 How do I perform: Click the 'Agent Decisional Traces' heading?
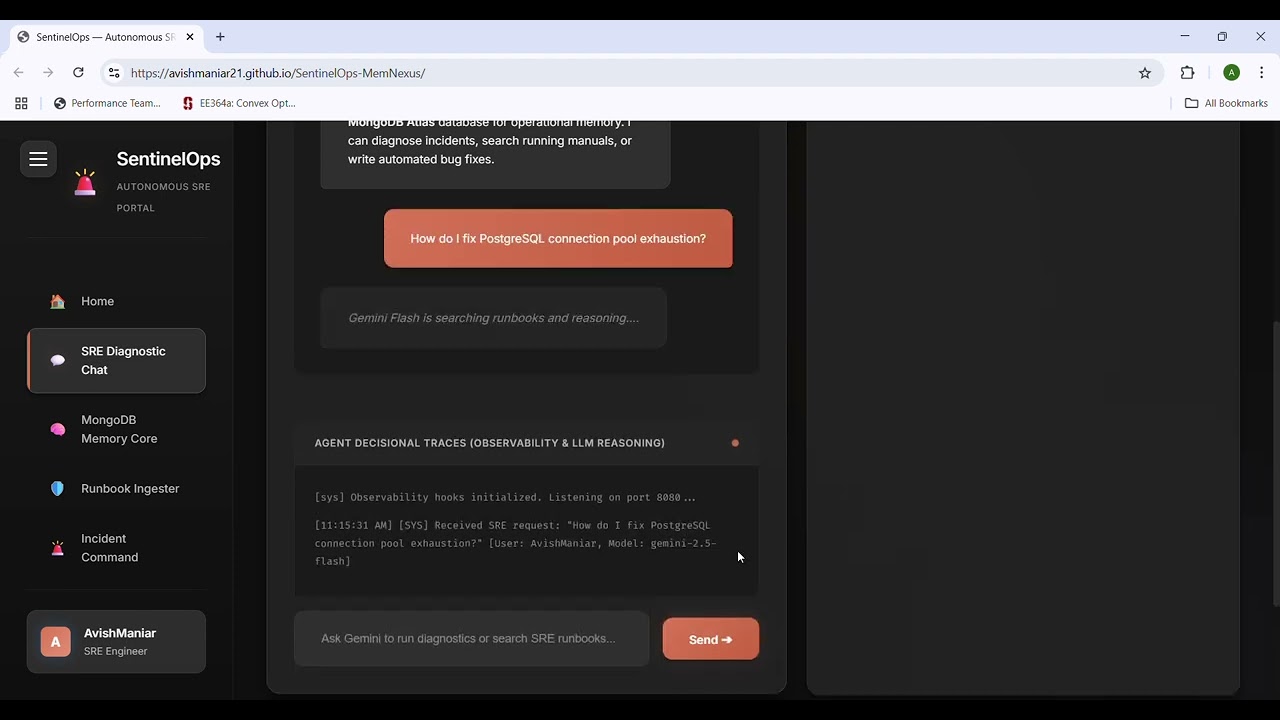pos(490,443)
